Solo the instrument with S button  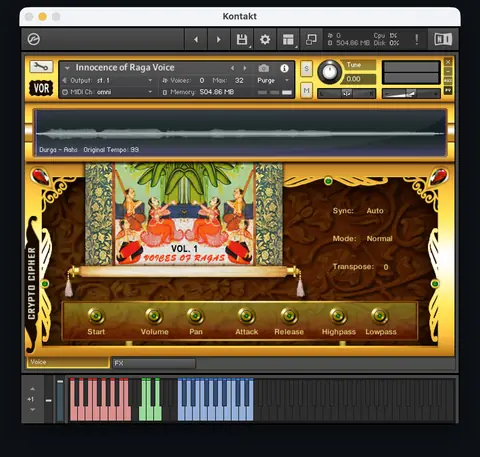[x=306, y=69]
